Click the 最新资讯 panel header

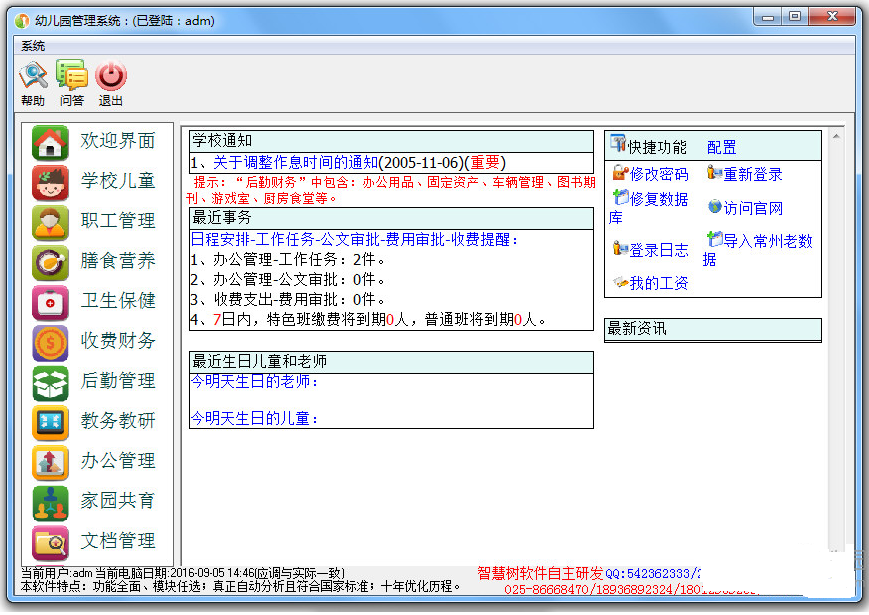[x=713, y=329]
